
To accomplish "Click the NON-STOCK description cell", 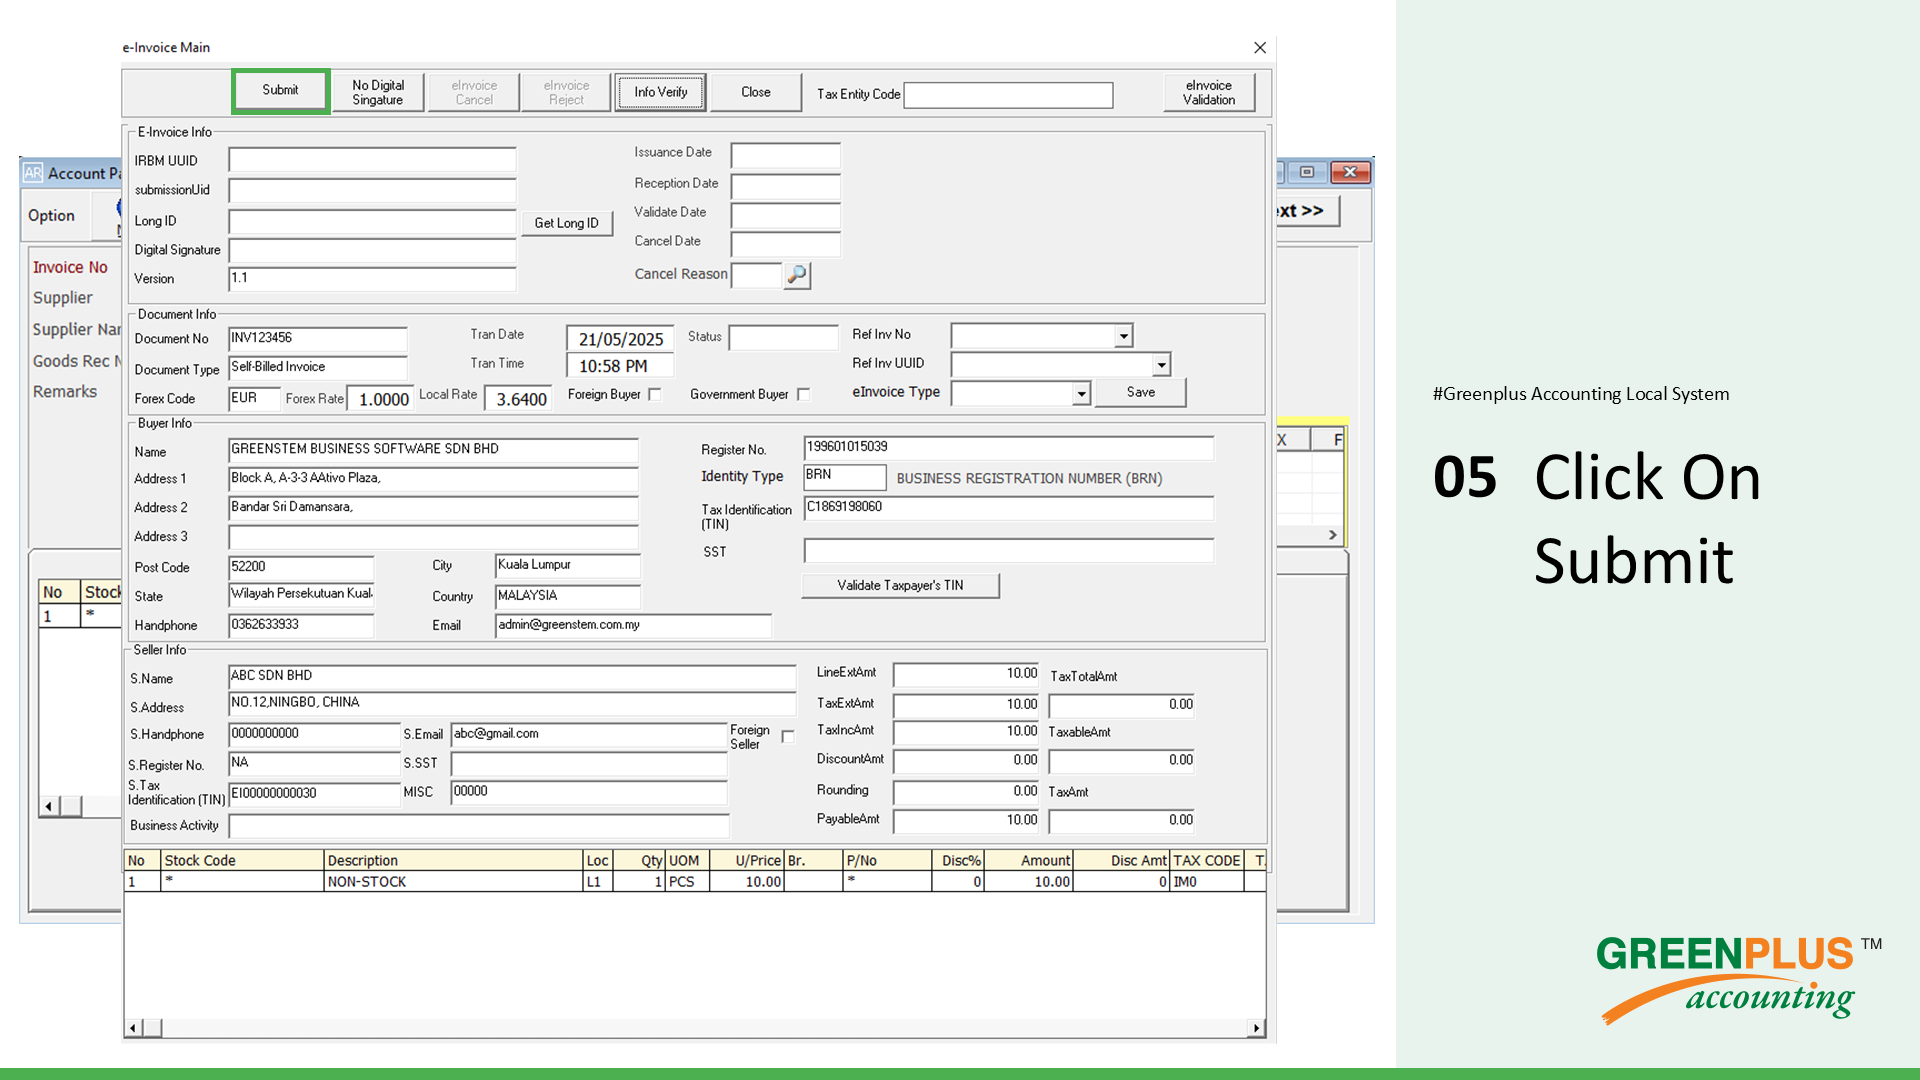I will [453, 882].
